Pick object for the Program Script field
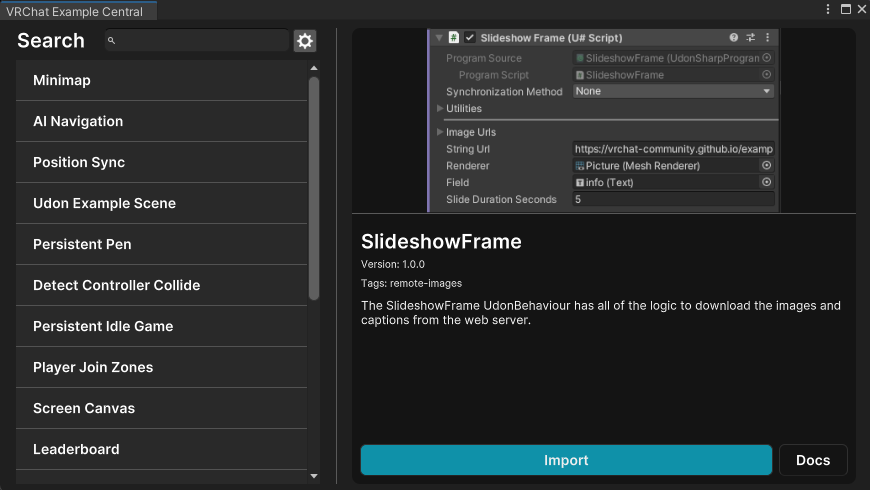Viewport: 870px width, 490px height. pyautogui.click(x=767, y=74)
